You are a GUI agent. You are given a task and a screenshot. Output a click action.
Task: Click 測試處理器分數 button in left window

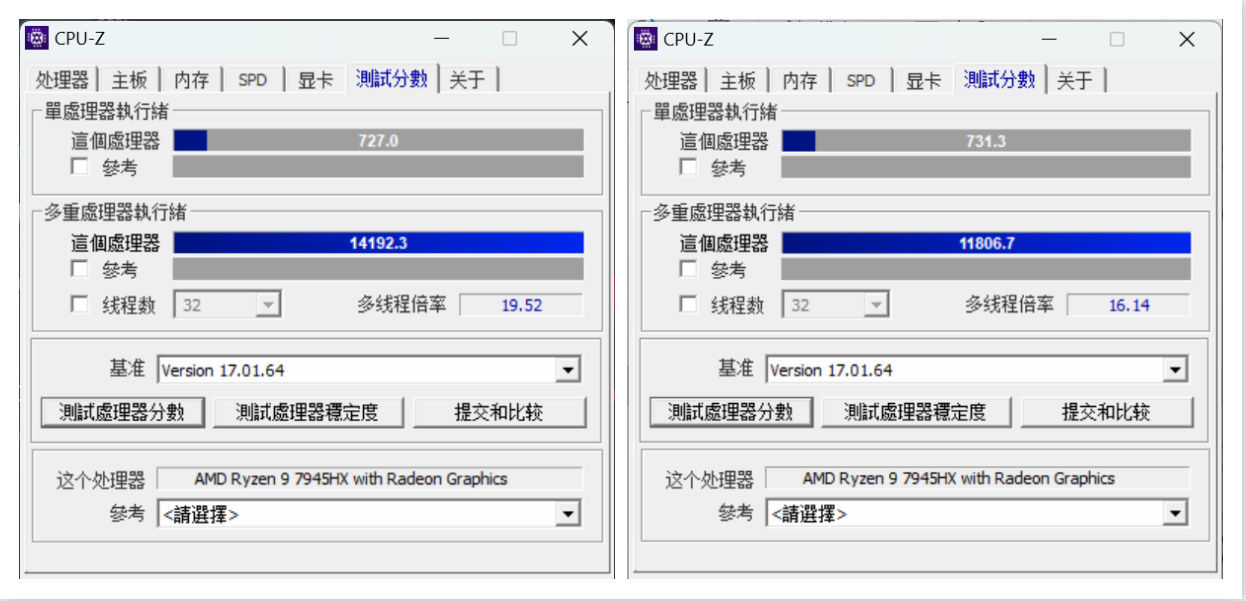point(123,412)
